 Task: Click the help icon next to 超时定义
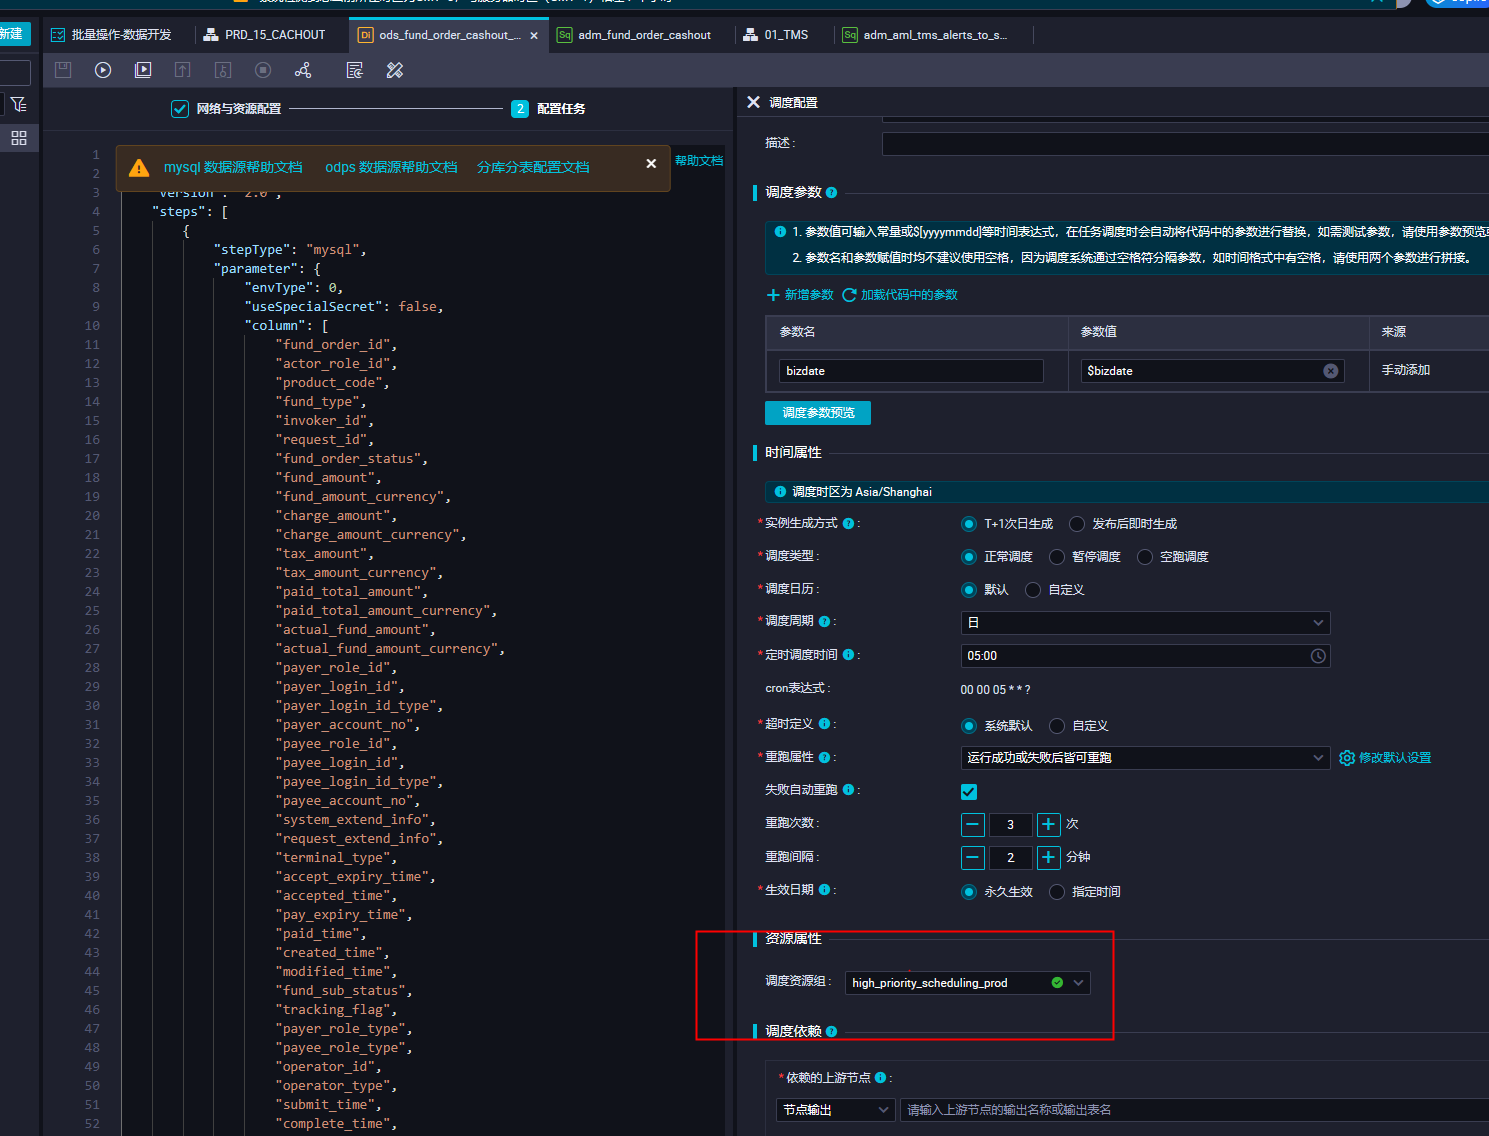pos(824,724)
